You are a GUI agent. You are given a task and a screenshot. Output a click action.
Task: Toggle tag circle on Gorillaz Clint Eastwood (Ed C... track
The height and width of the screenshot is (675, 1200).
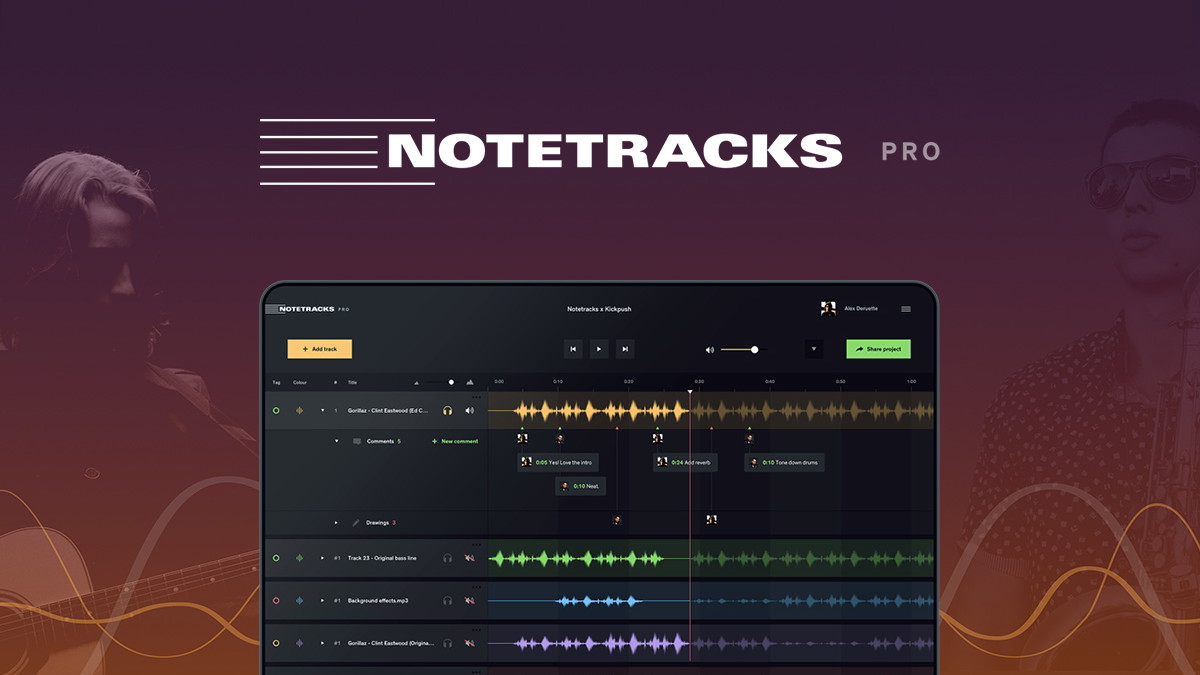[x=276, y=410]
